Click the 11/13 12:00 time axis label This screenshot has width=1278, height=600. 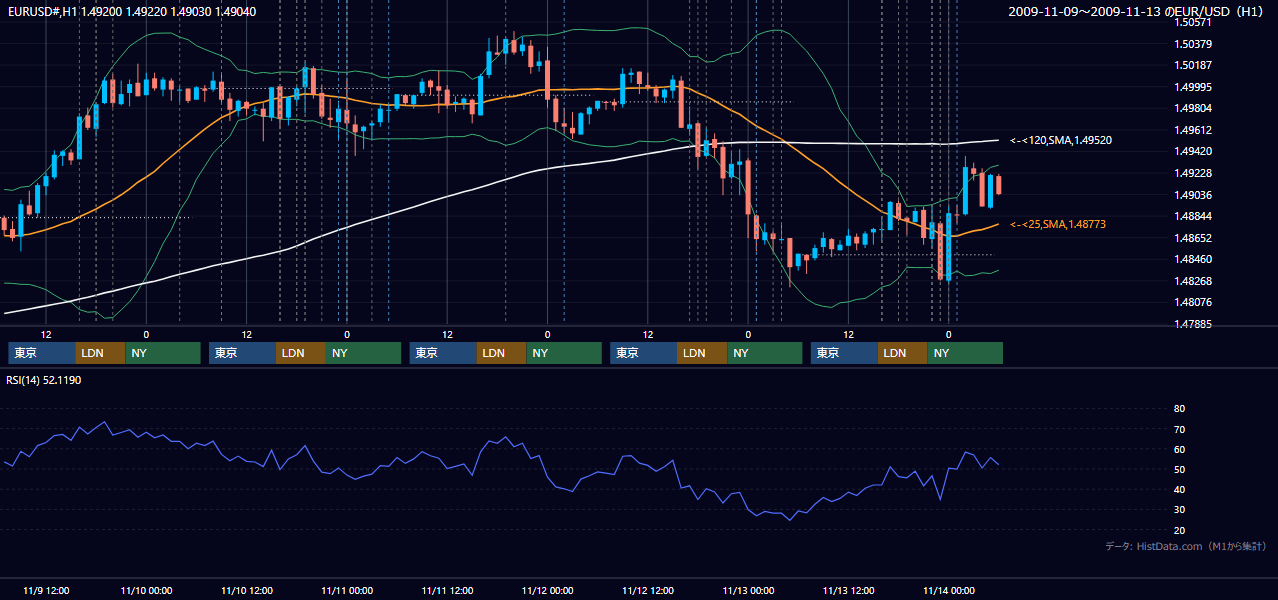(849, 590)
